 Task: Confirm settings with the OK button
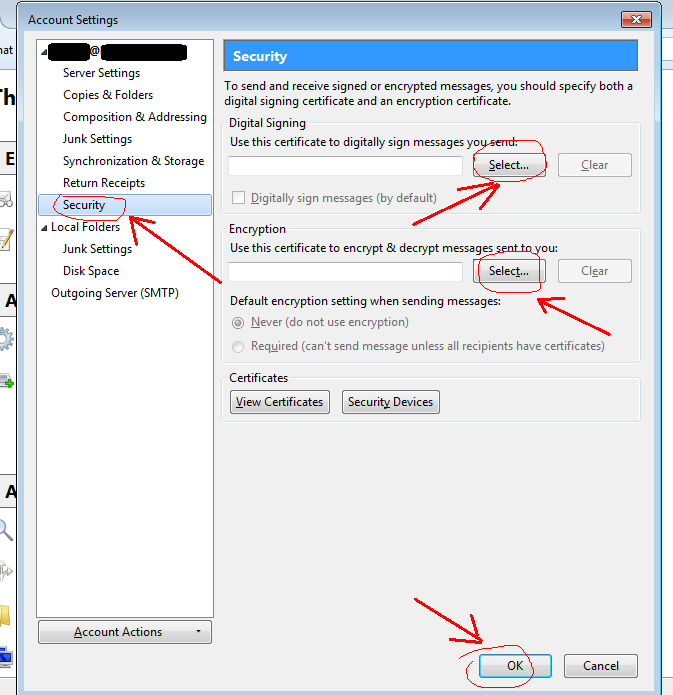tap(515, 666)
